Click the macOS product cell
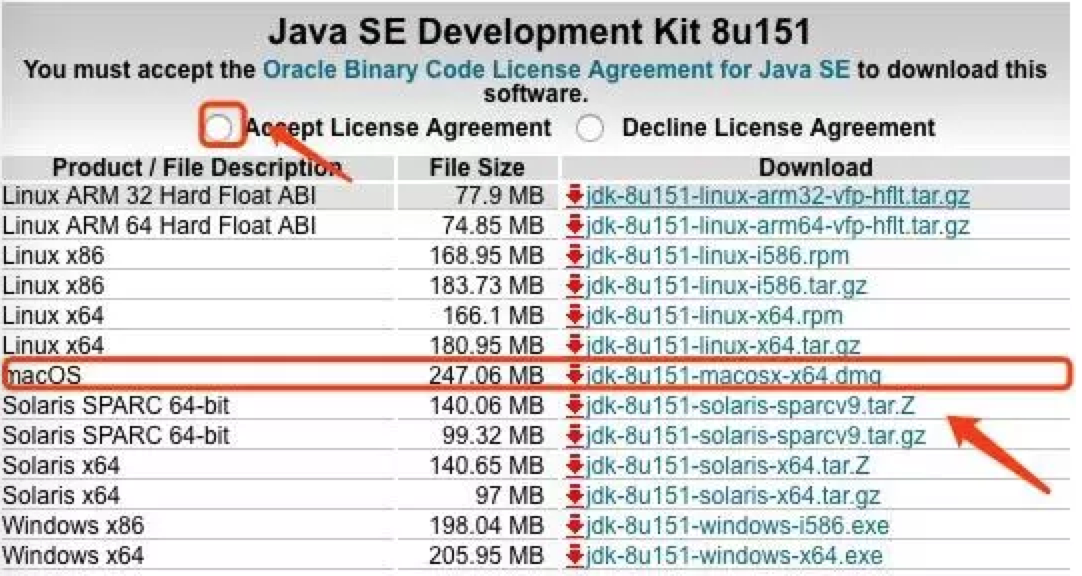Screen dimensions: 1082x576 tap(197, 376)
